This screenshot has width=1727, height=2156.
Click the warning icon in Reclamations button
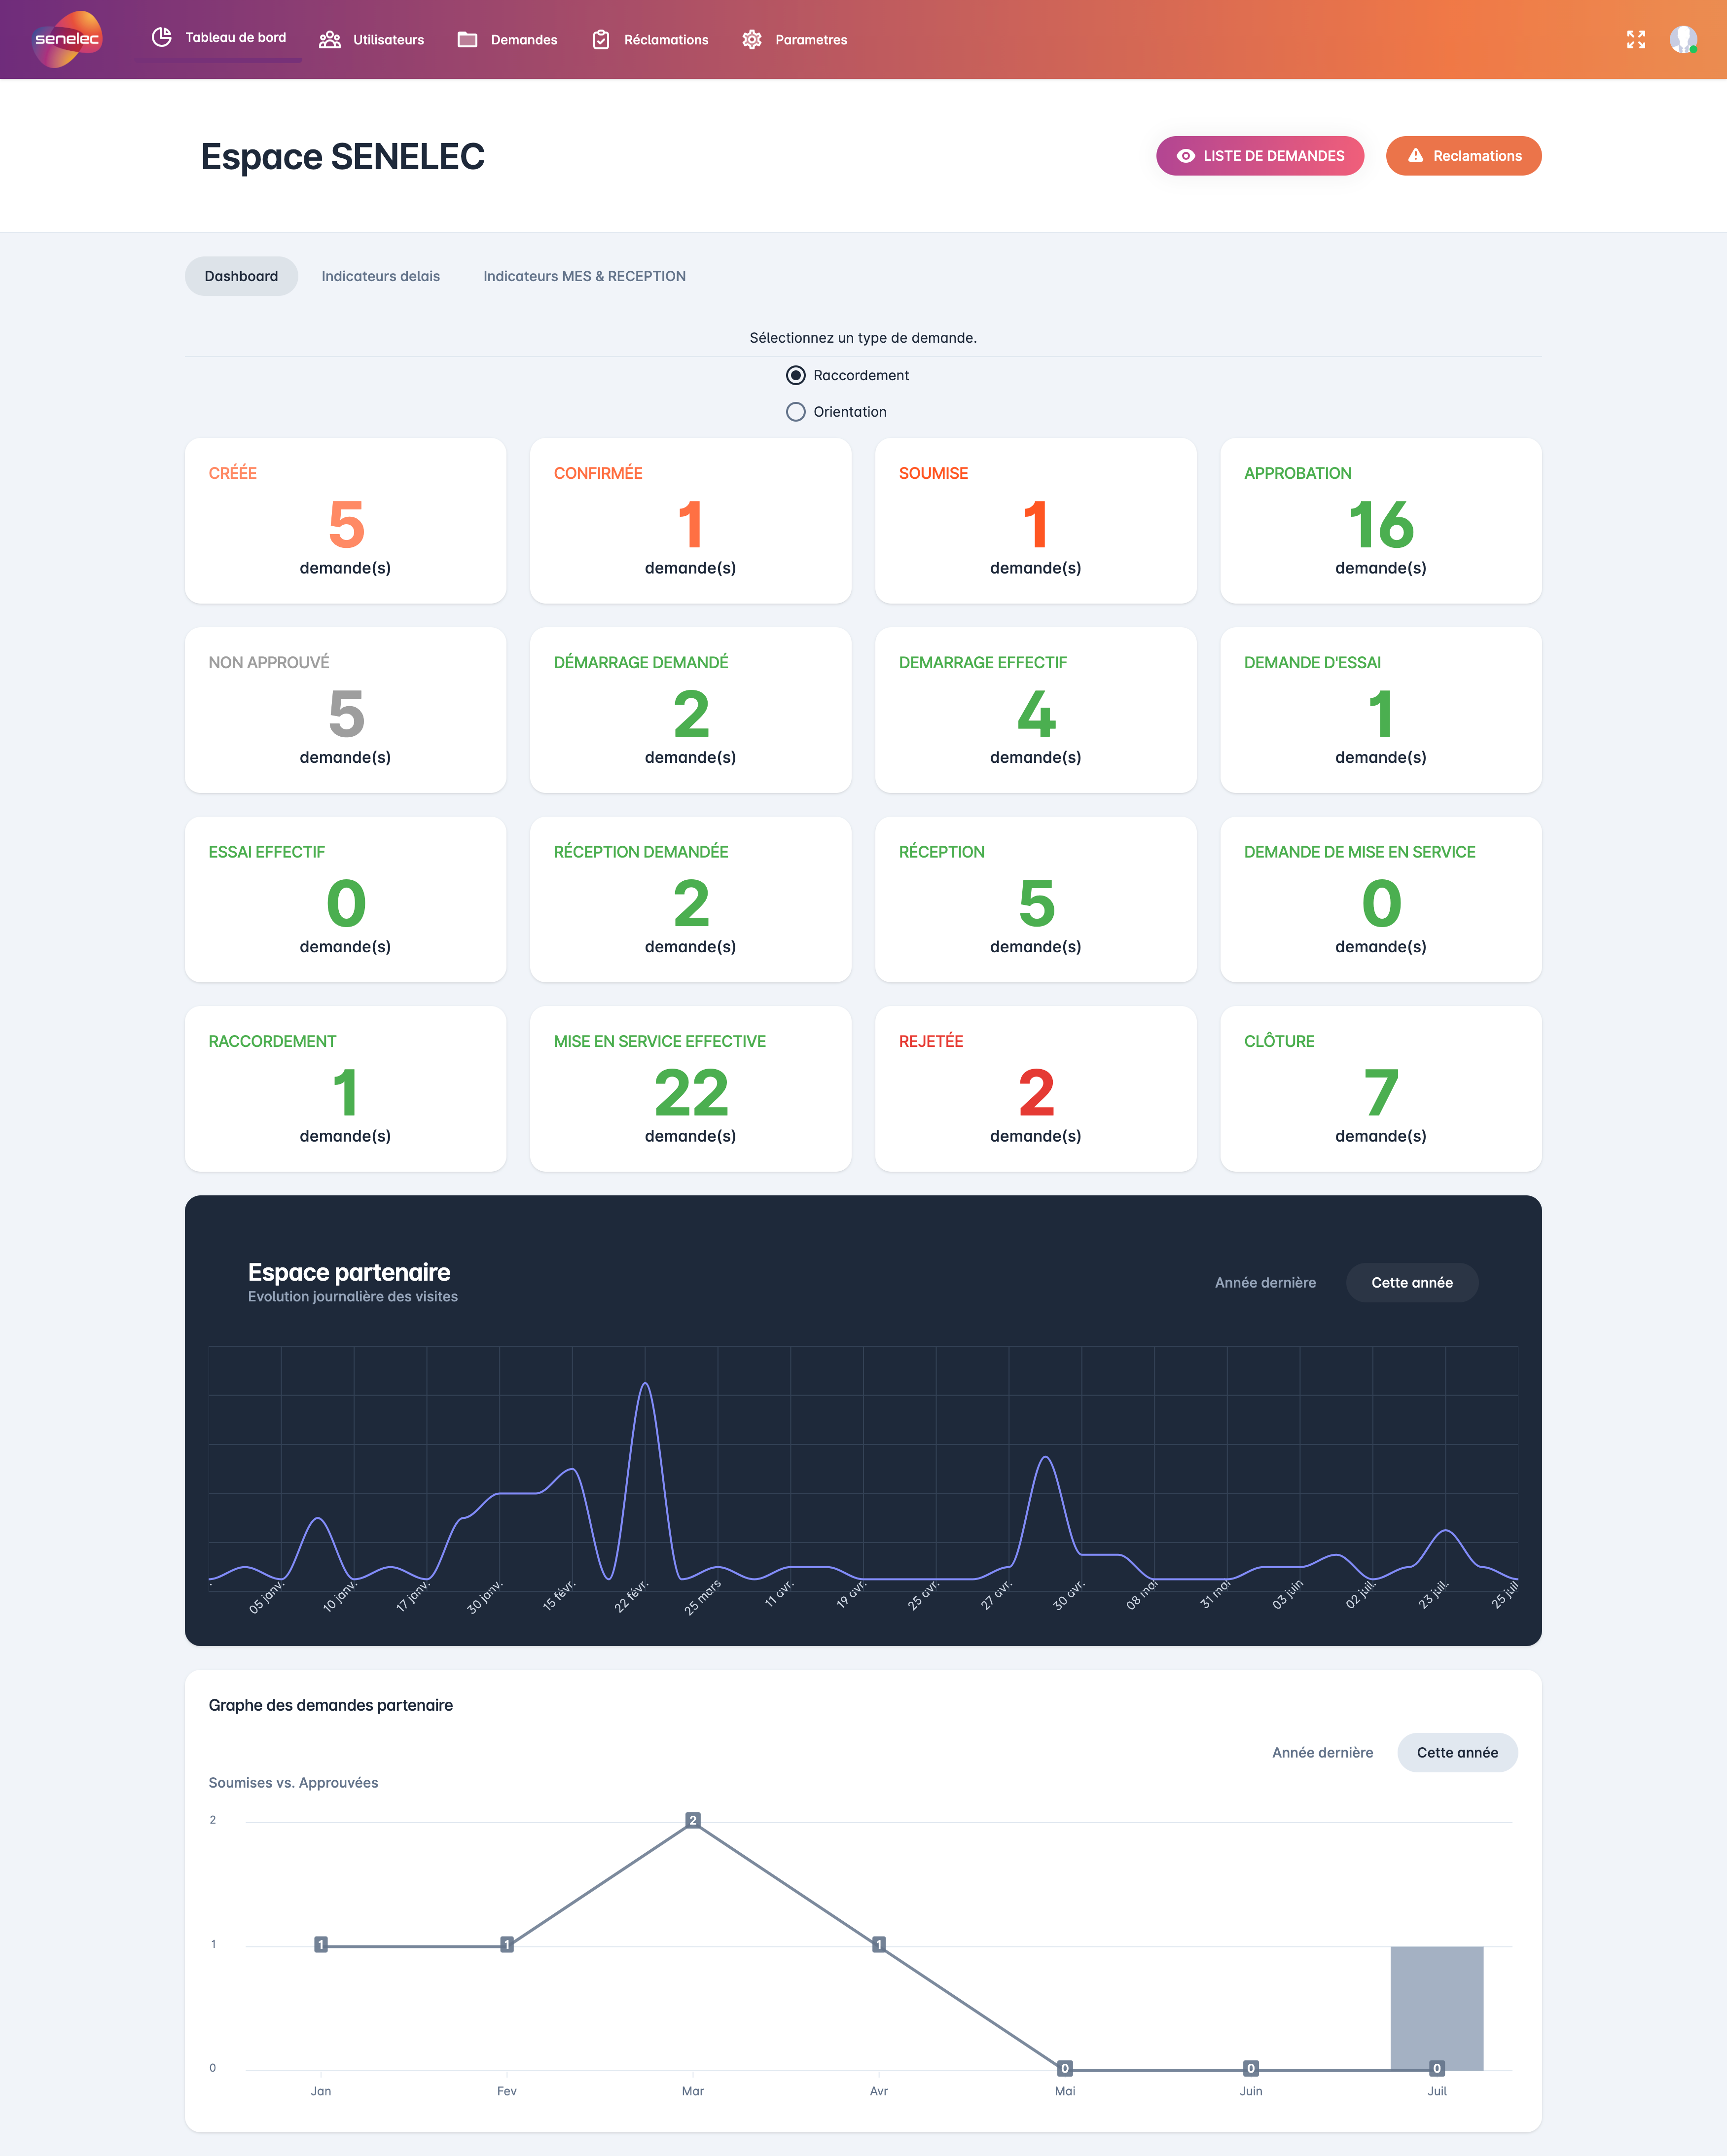(x=1415, y=155)
